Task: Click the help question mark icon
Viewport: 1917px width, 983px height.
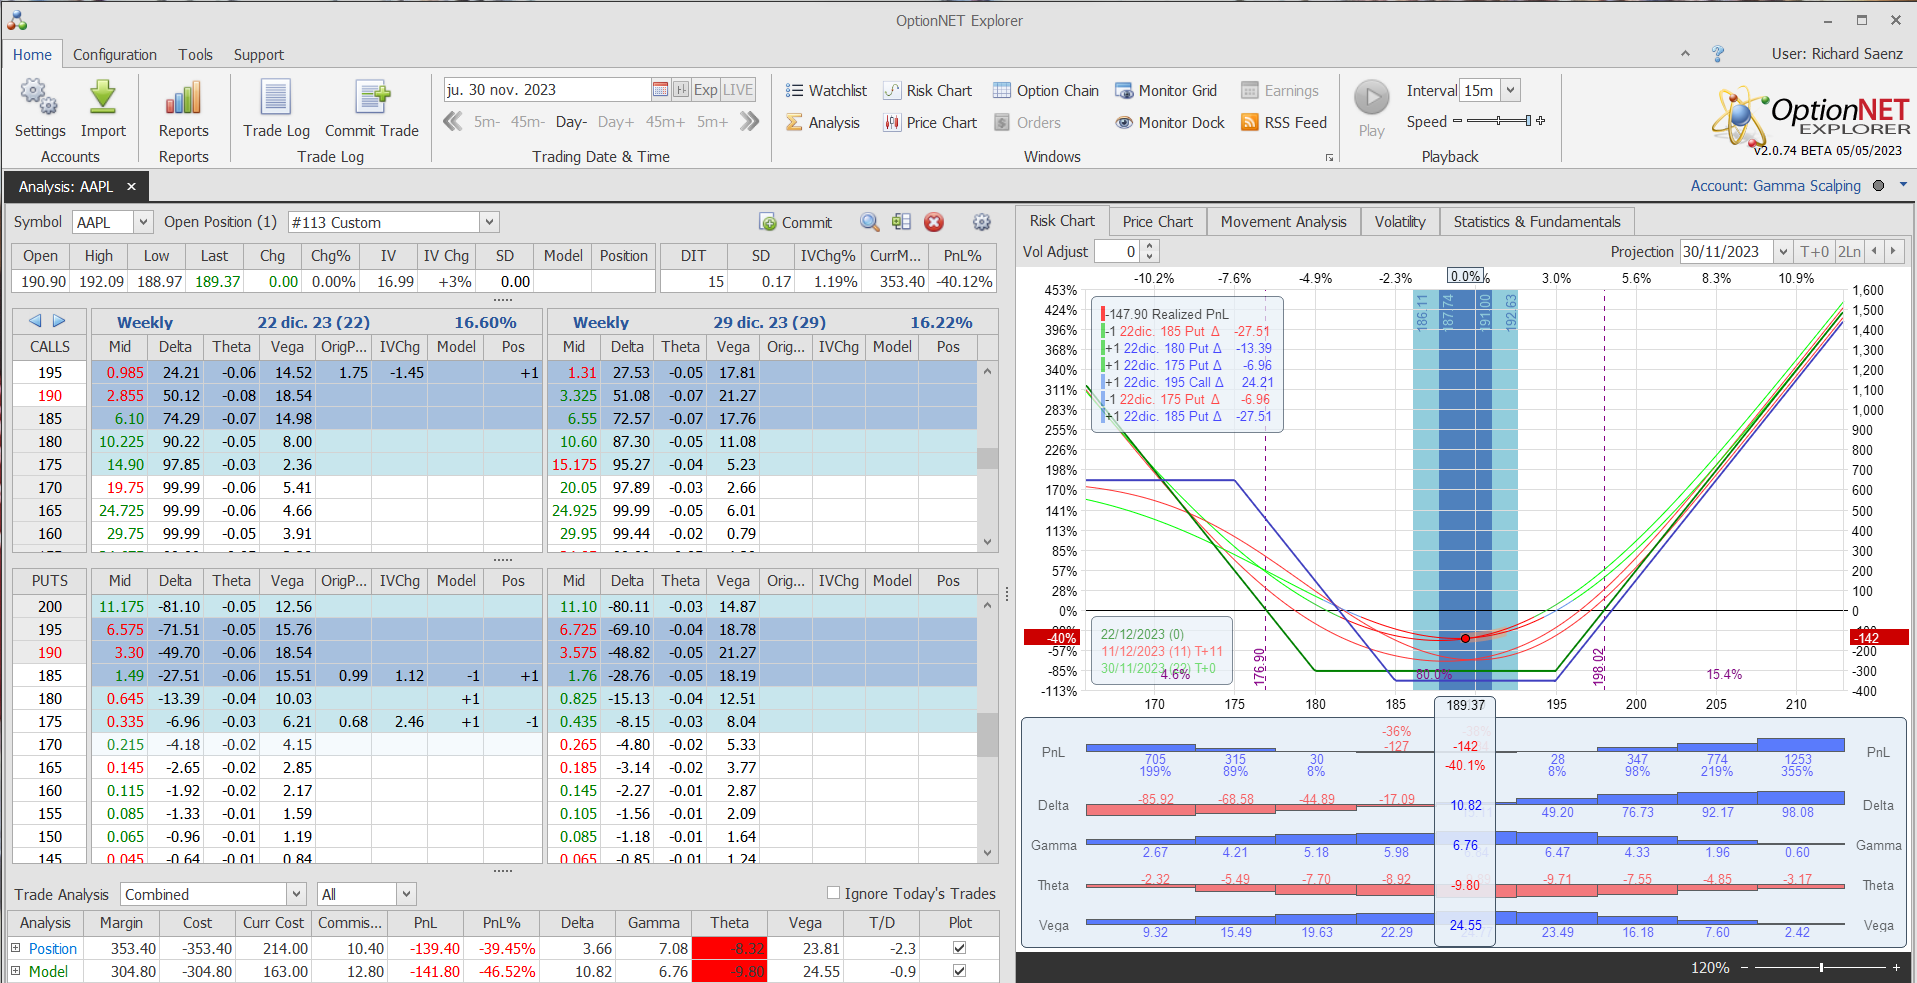Action: (x=1718, y=54)
